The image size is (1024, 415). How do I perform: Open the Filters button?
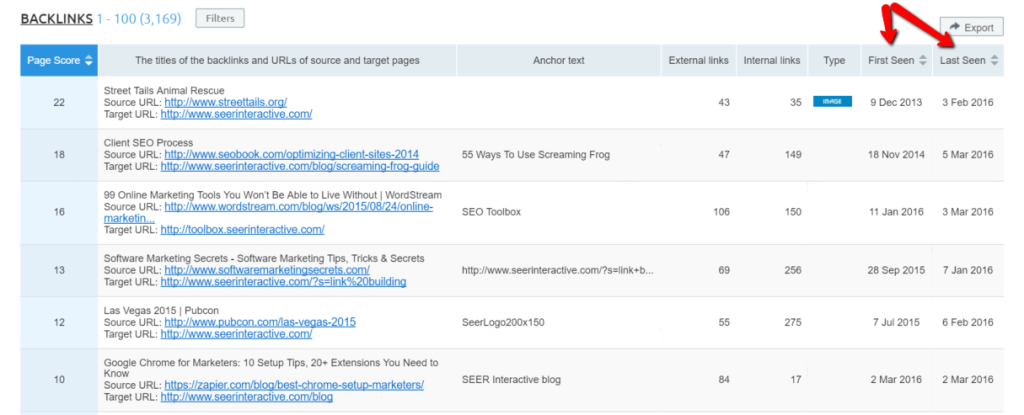click(219, 18)
